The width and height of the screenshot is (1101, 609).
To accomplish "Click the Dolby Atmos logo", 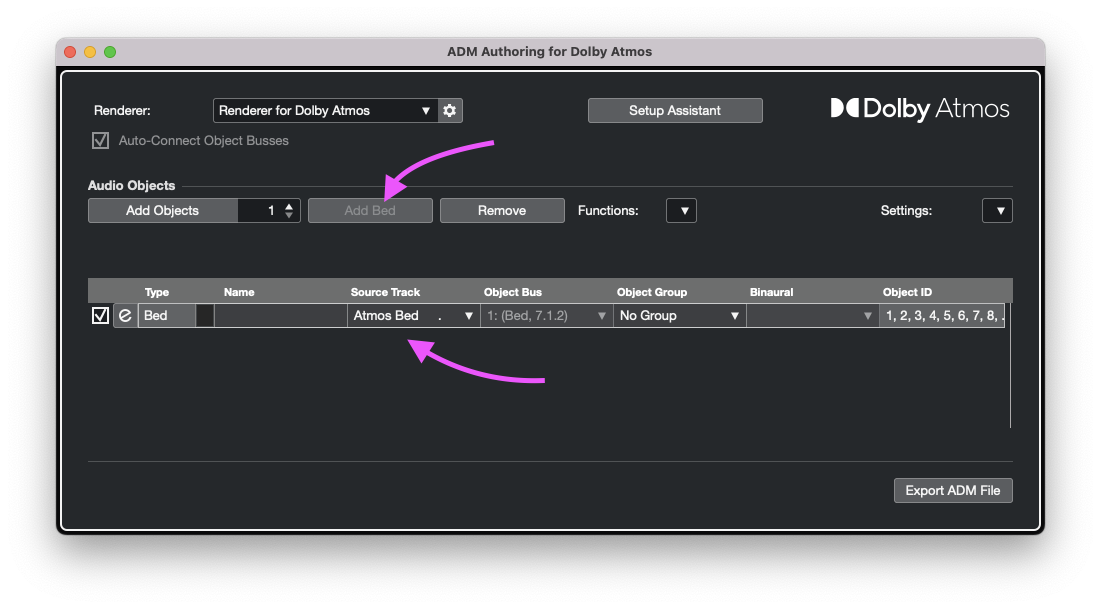I will pyautogui.click(x=920, y=109).
